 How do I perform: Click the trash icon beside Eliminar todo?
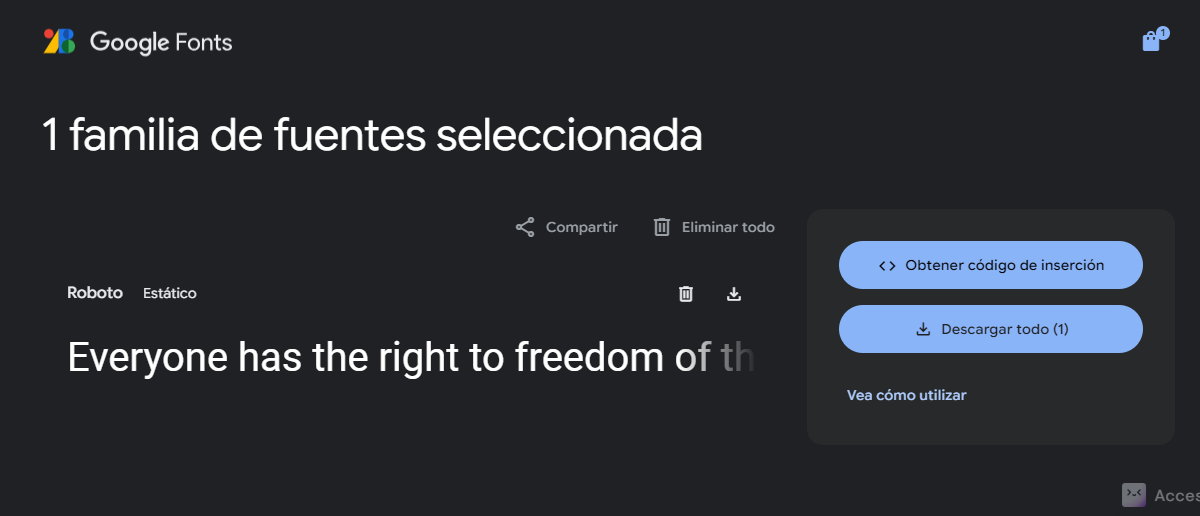click(x=662, y=227)
